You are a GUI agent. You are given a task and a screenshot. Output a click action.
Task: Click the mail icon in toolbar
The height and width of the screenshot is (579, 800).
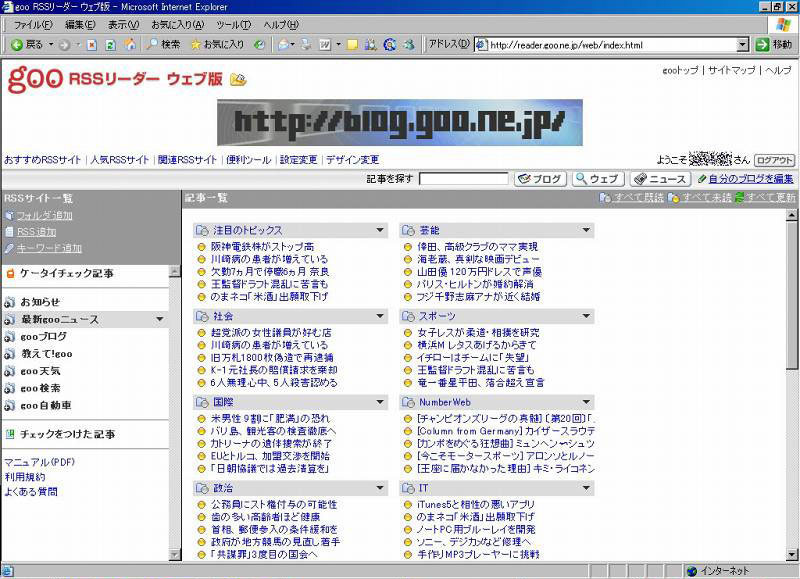(284, 45)
